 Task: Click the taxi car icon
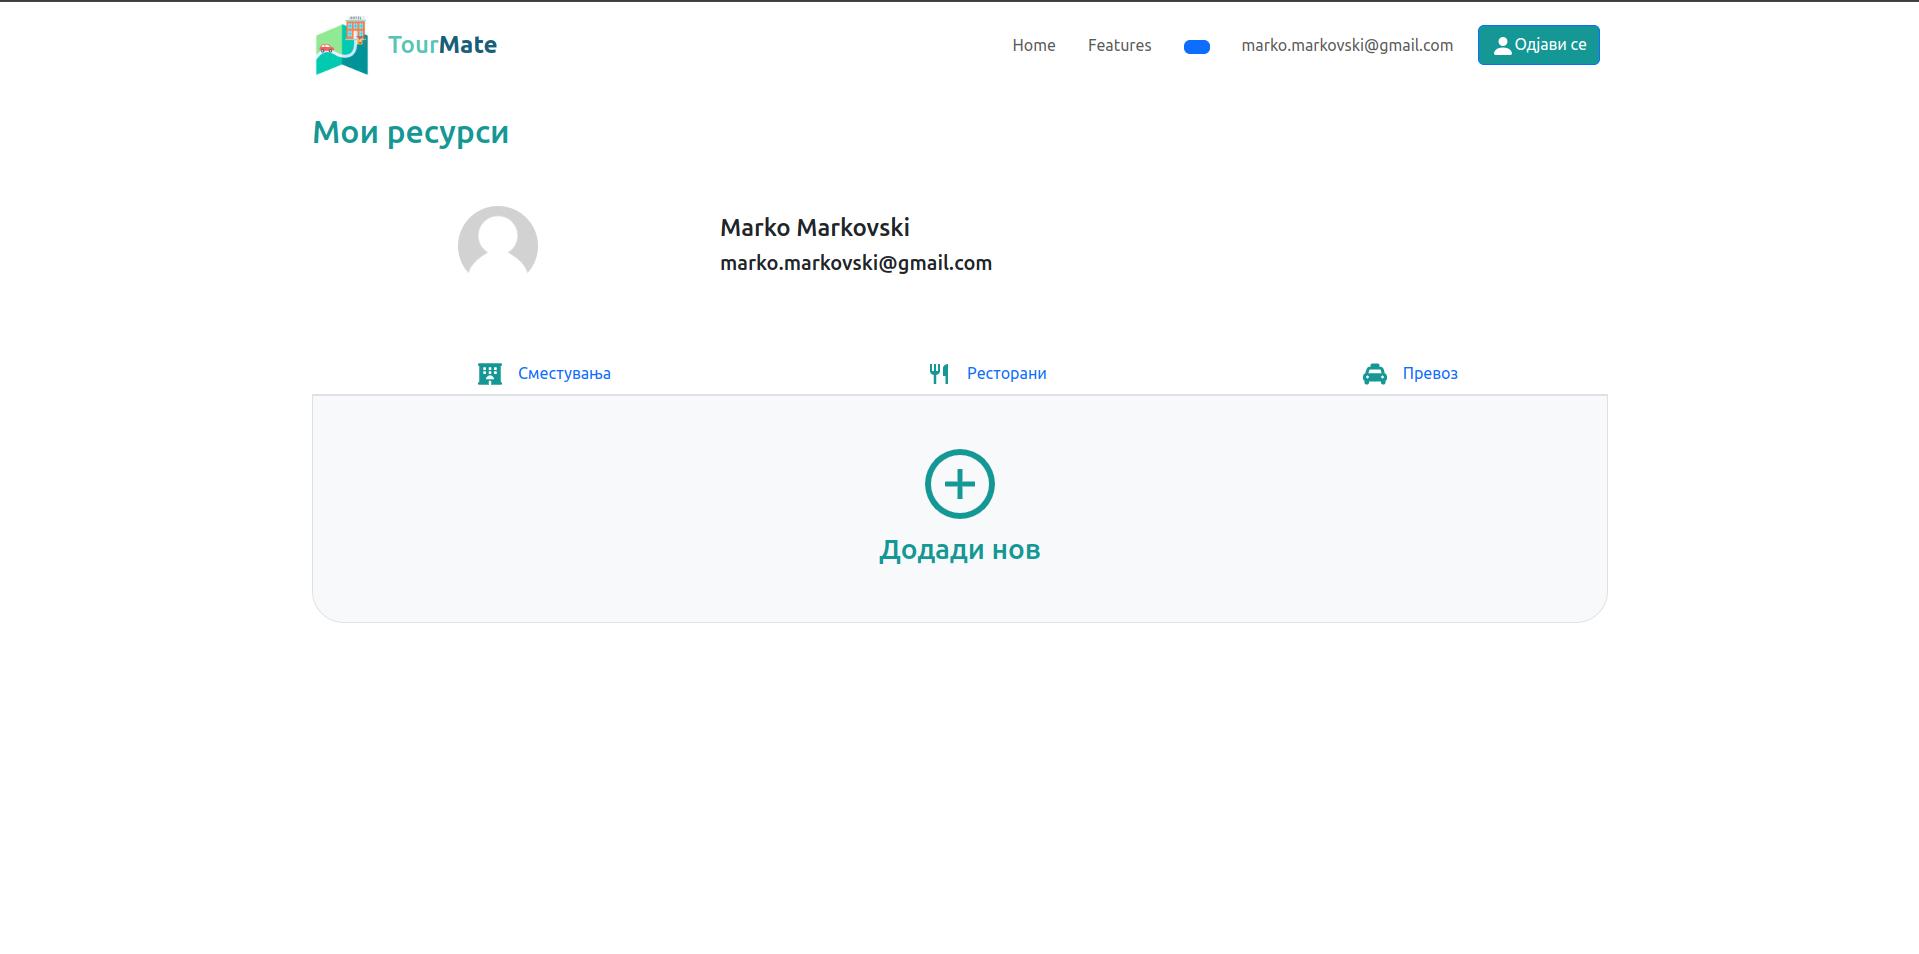pos(1375,374)
